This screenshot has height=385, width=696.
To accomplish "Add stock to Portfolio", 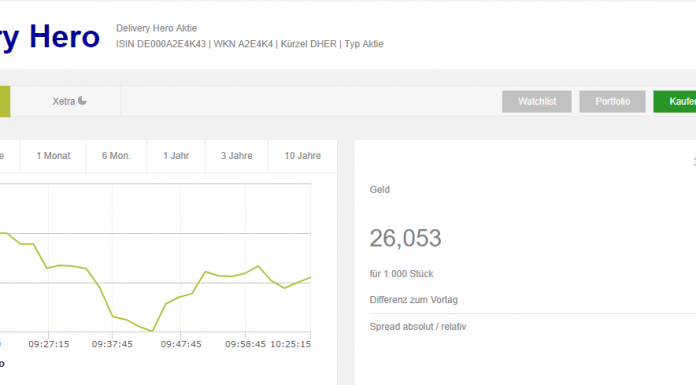I will click(x=613, y=102).
